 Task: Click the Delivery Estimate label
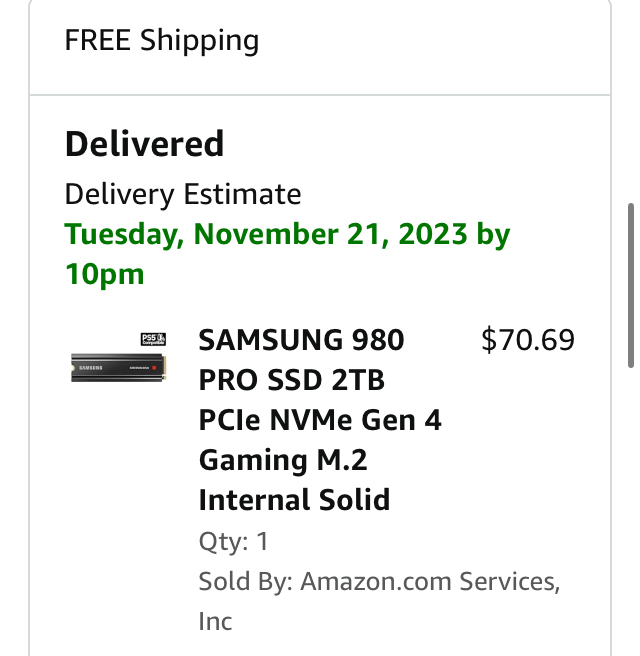click(183, 194)
